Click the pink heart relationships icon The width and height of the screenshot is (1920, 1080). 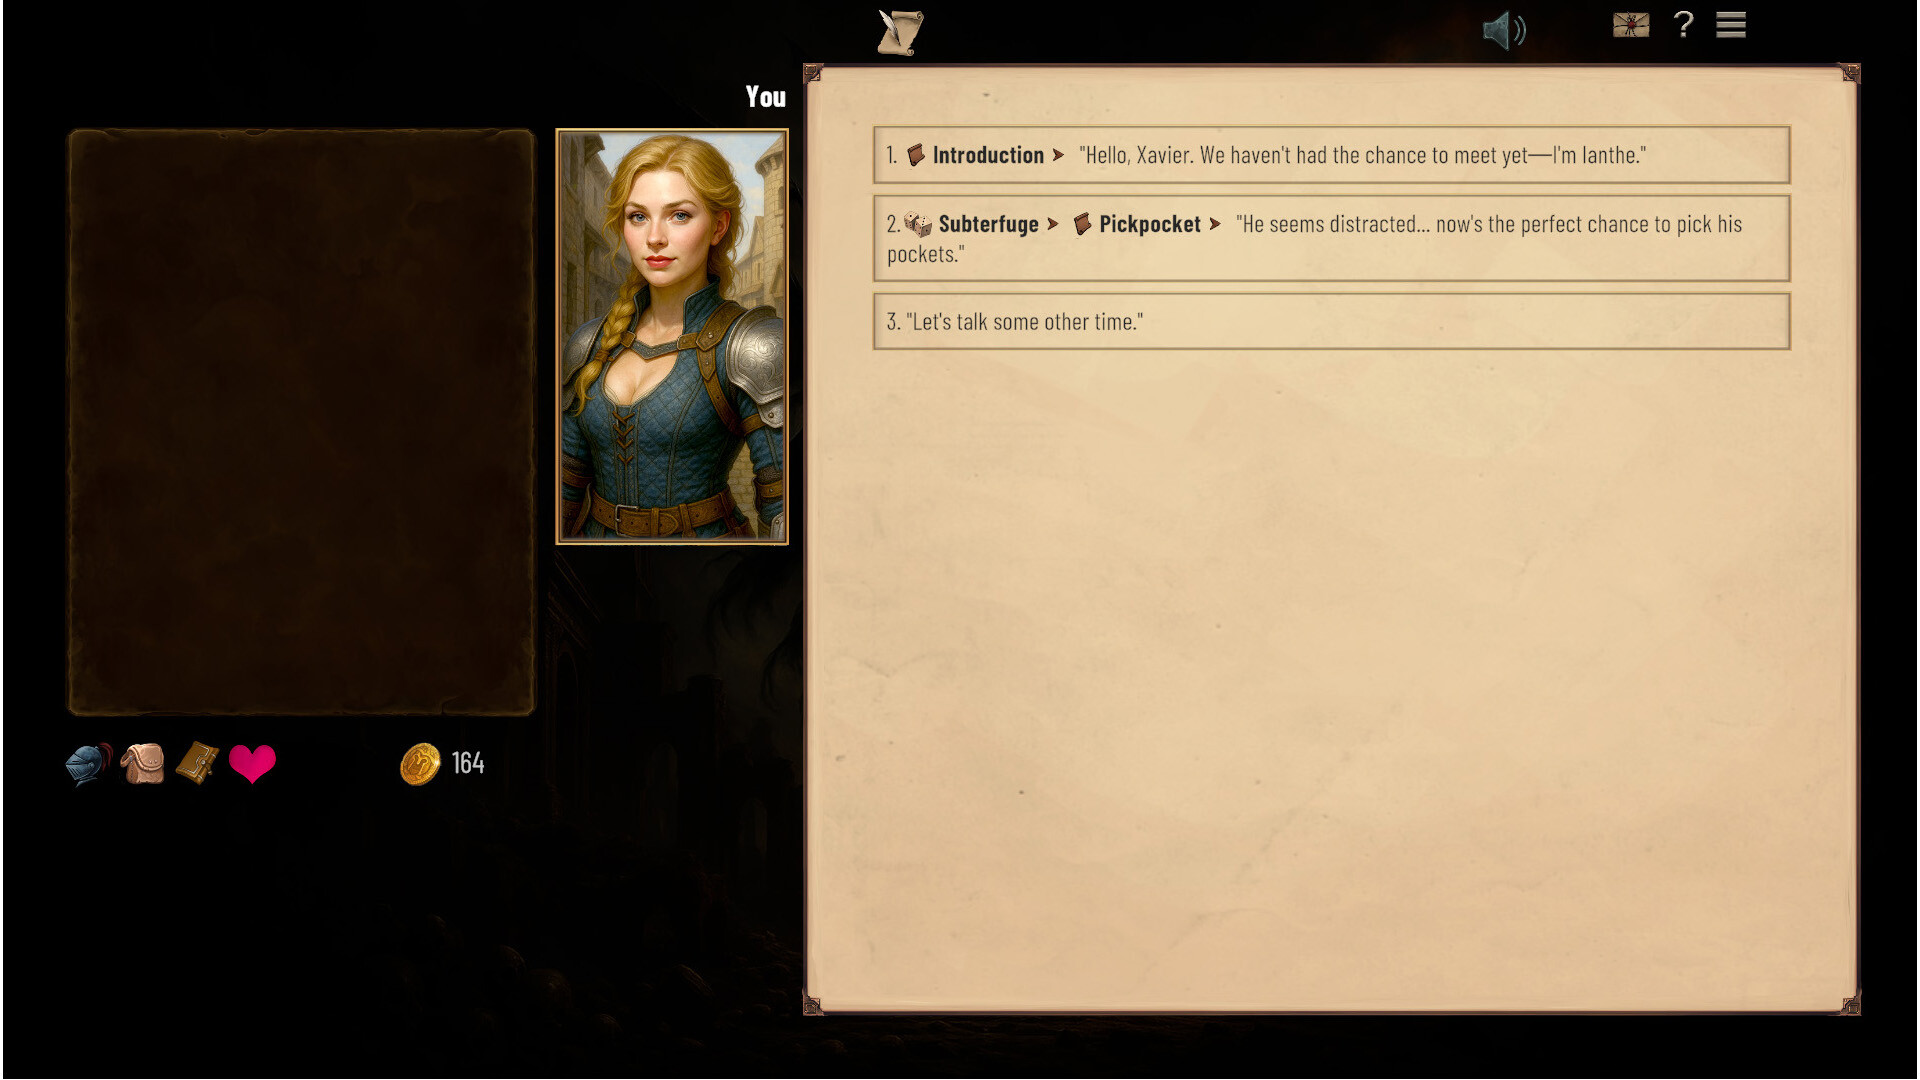tap(252, 764)
